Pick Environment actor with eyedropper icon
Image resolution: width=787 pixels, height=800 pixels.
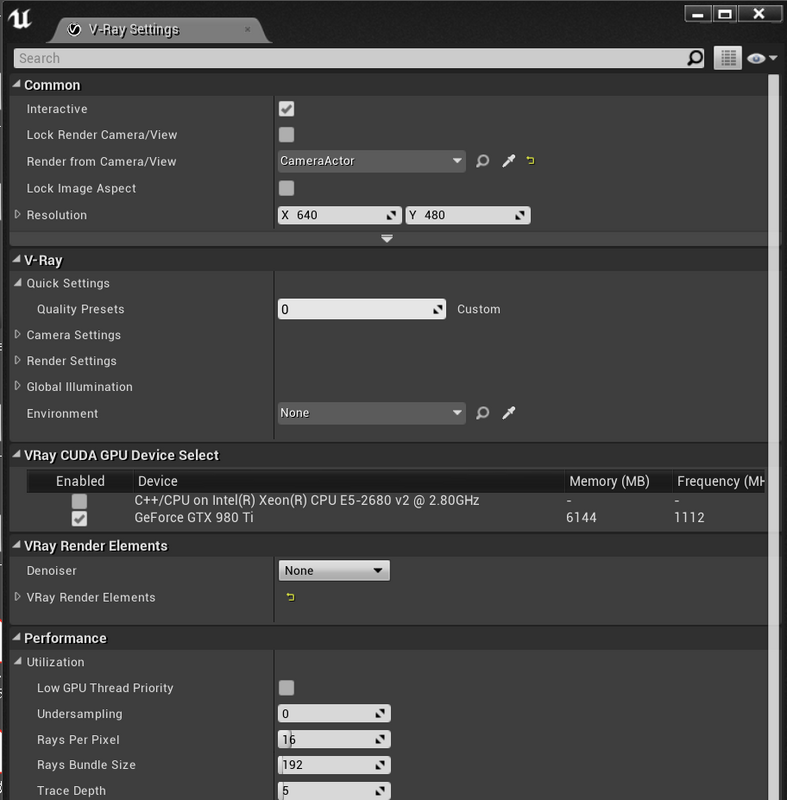(509, 413)
